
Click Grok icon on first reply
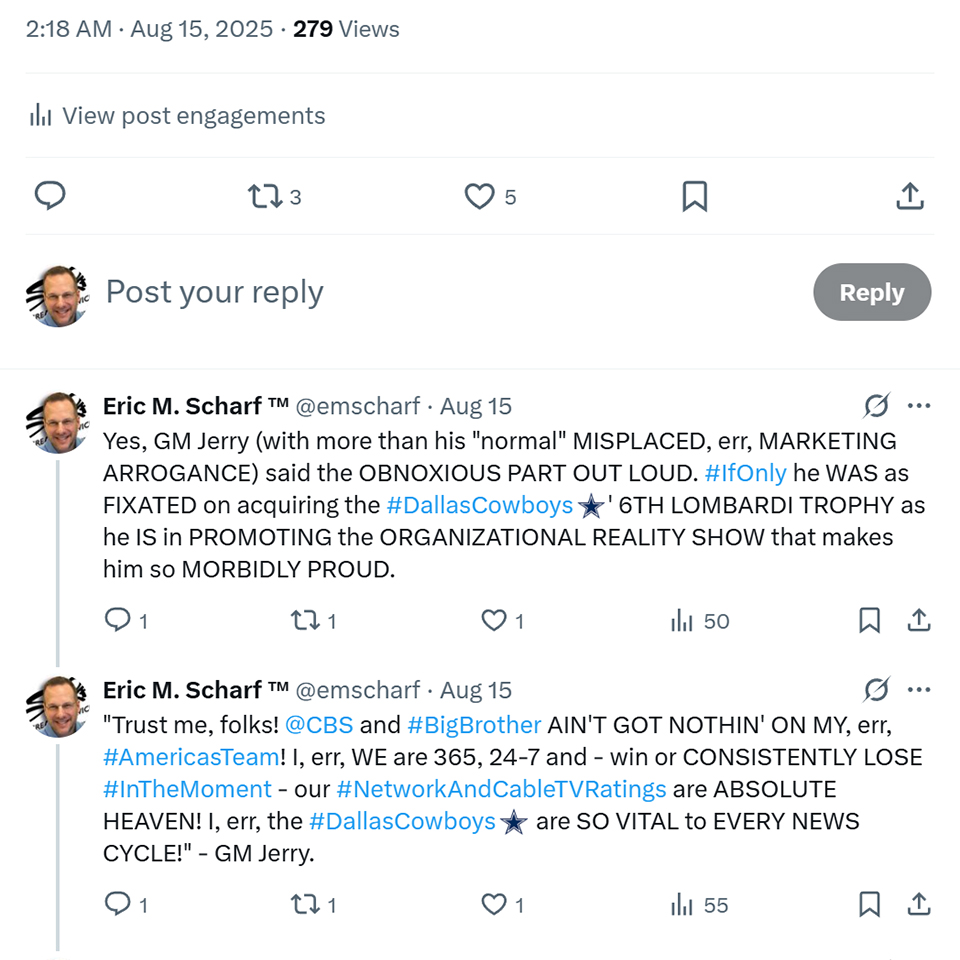876,406
